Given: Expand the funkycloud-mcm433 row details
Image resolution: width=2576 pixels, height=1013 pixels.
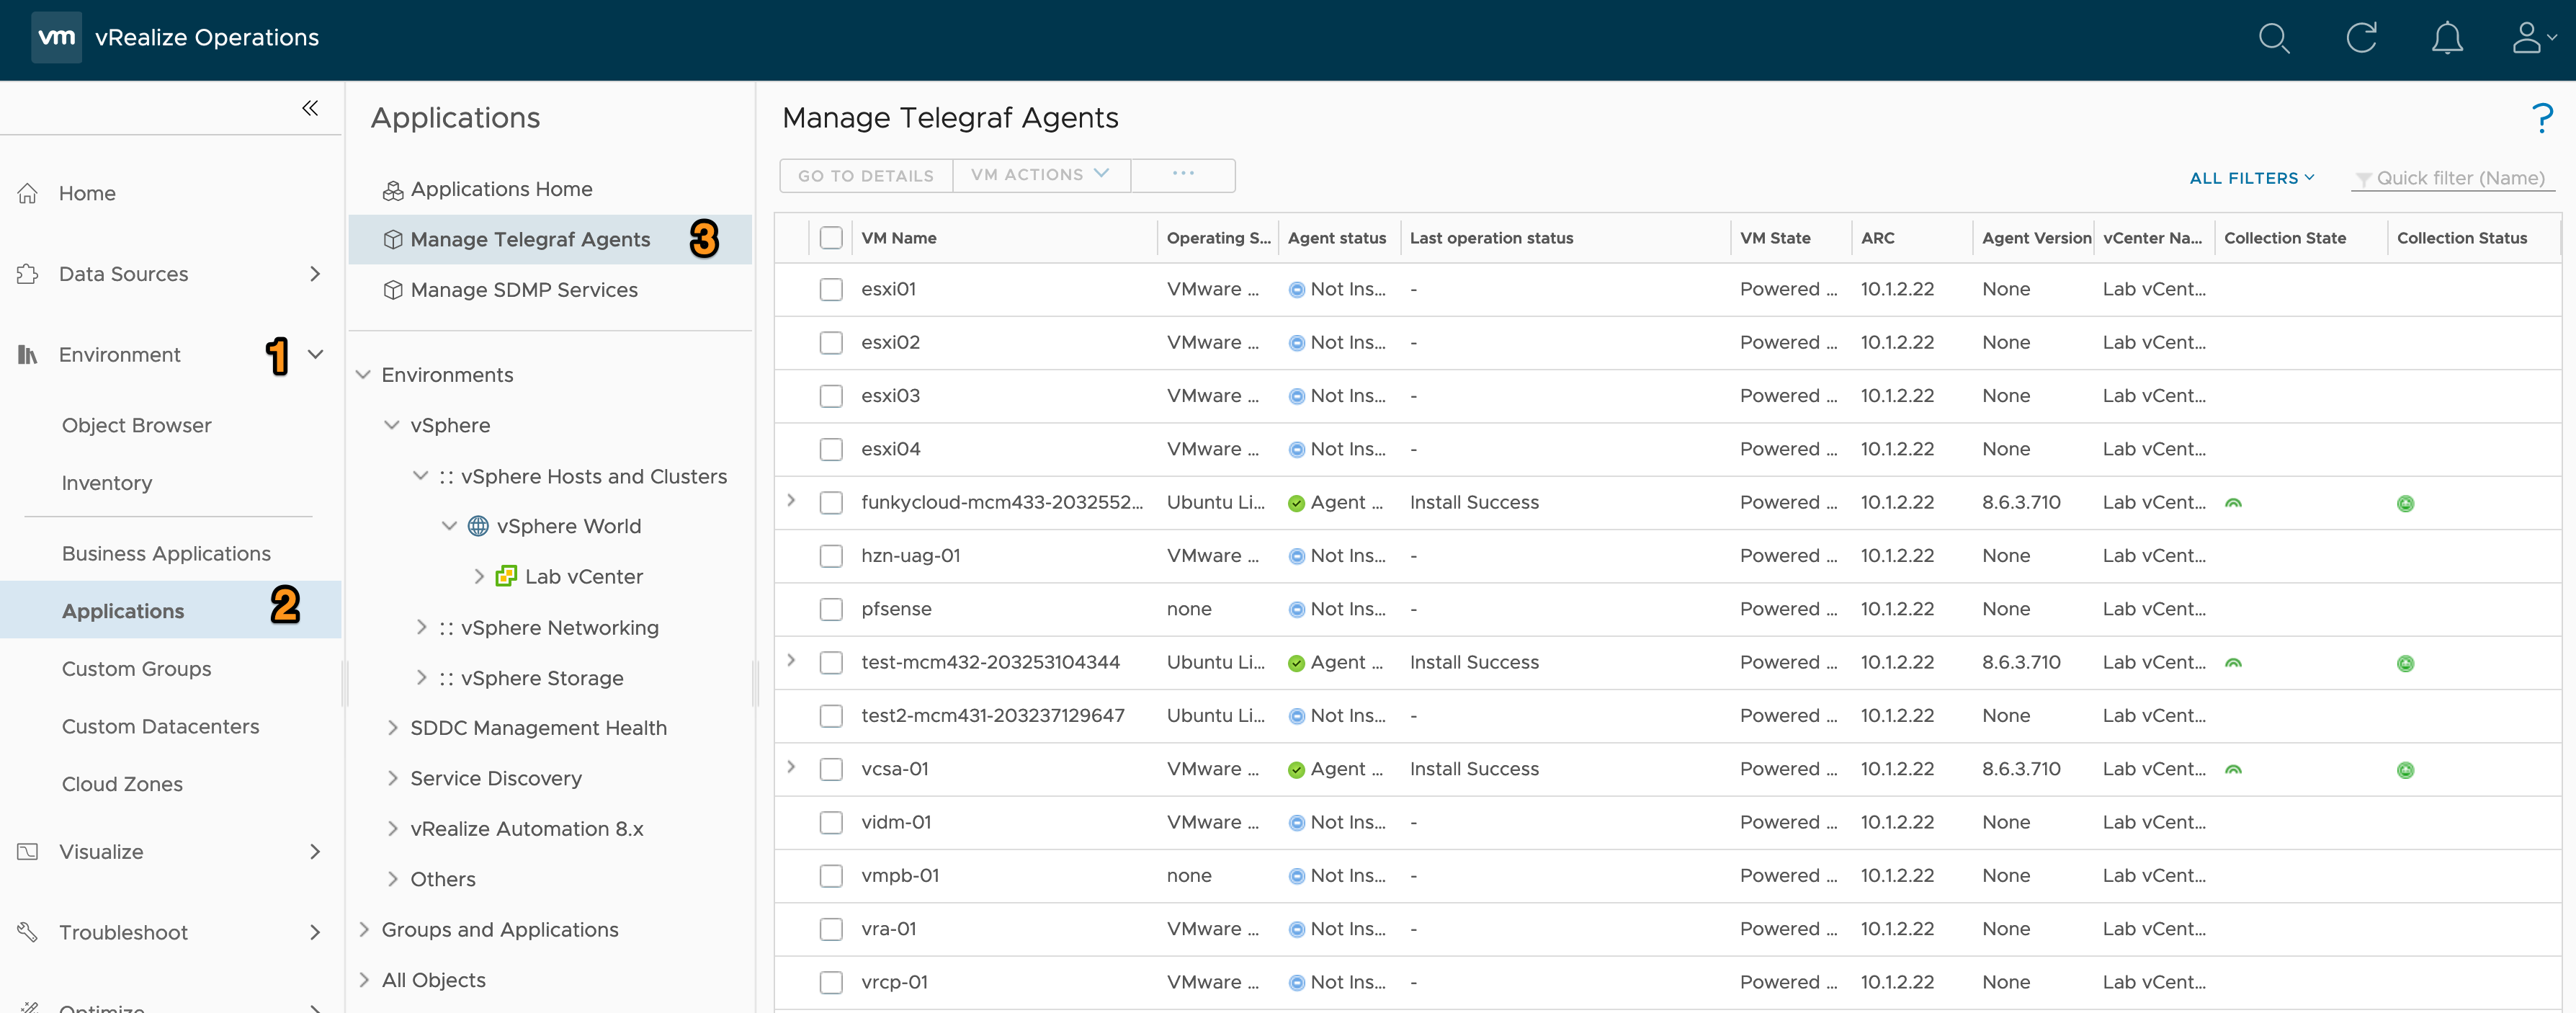Looking at the screenshot, I should click(x=791, y=500).
